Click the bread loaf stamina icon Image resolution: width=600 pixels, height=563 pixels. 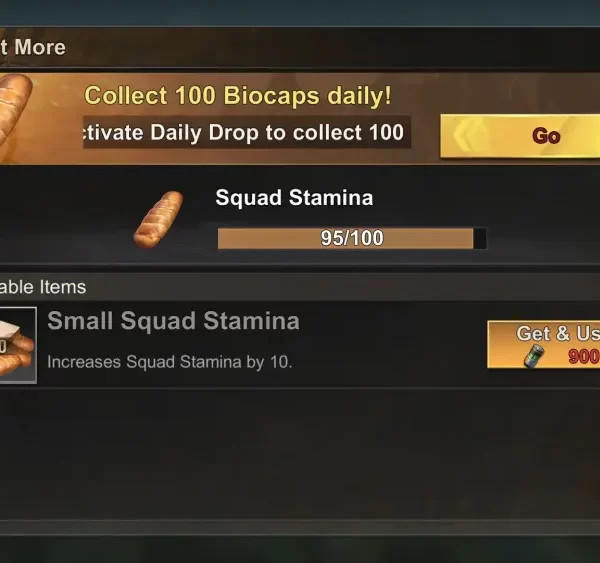click(x=158, y=219)
